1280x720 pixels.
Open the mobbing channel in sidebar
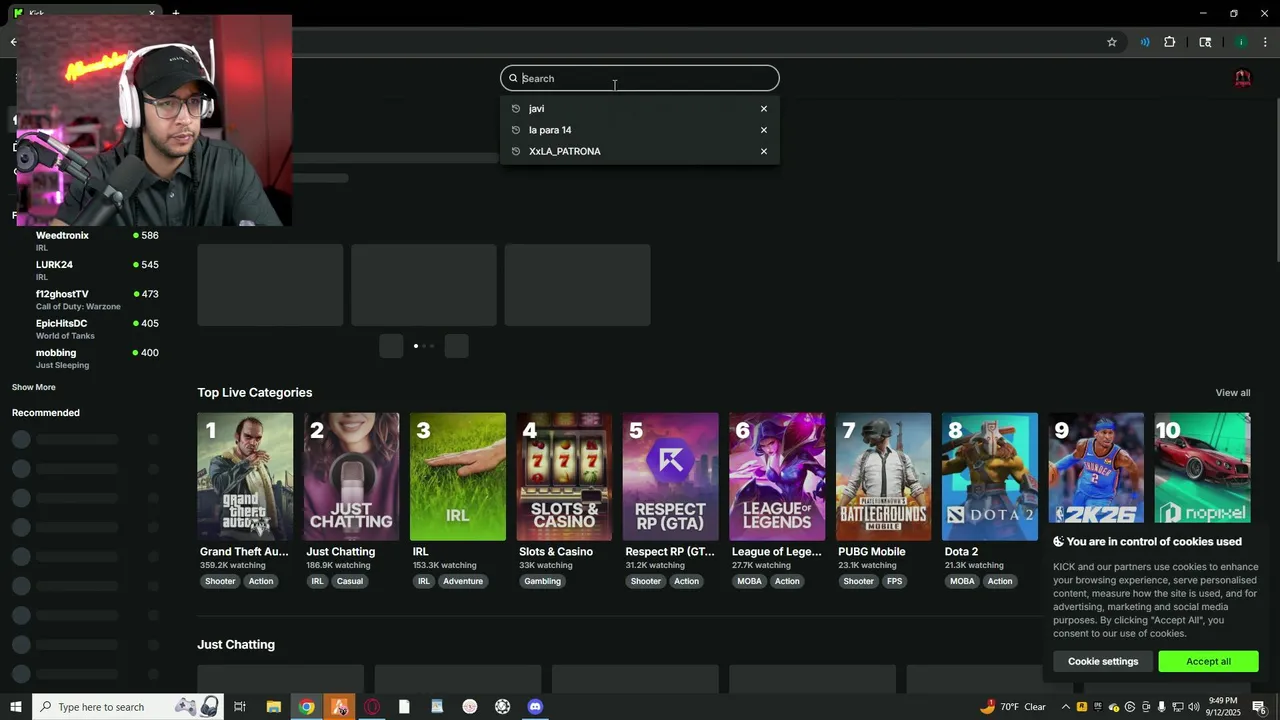click(85, 358)
